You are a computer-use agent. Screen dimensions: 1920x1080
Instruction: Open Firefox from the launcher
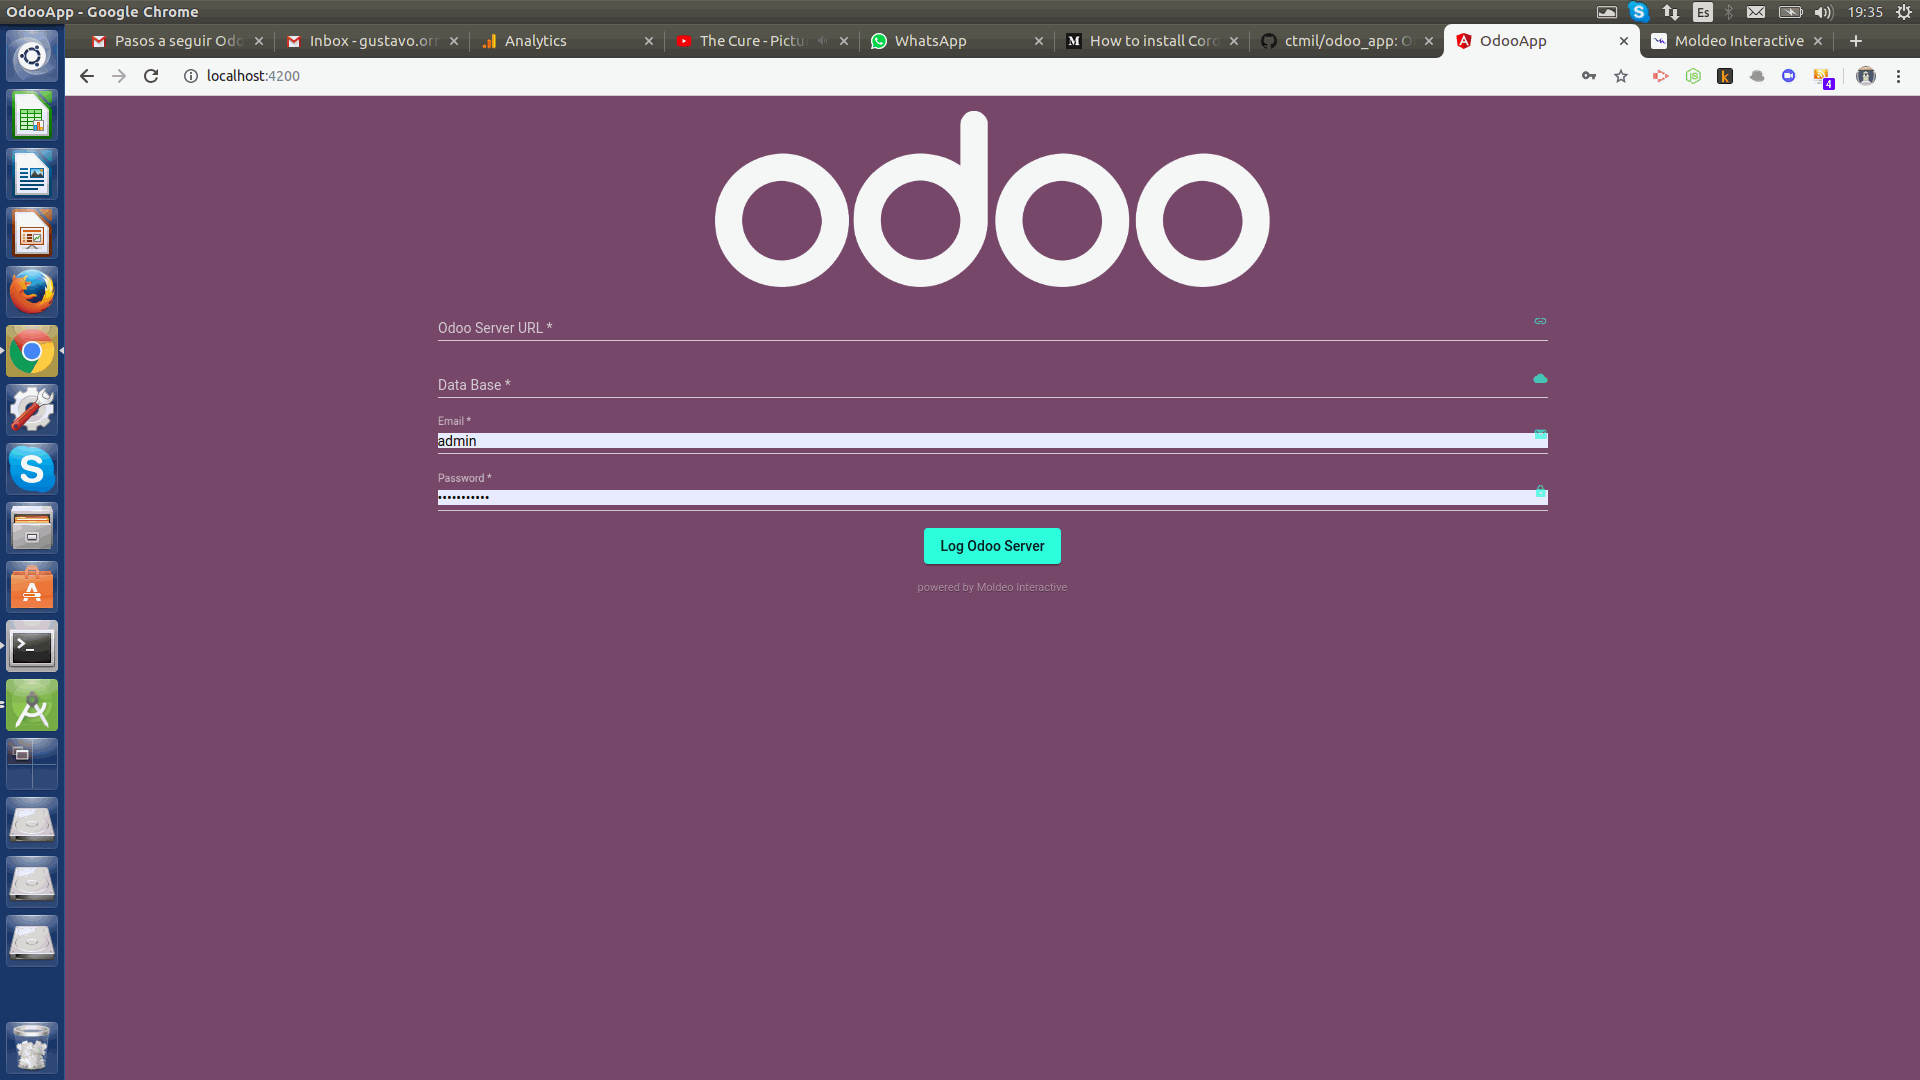[32, 293]
